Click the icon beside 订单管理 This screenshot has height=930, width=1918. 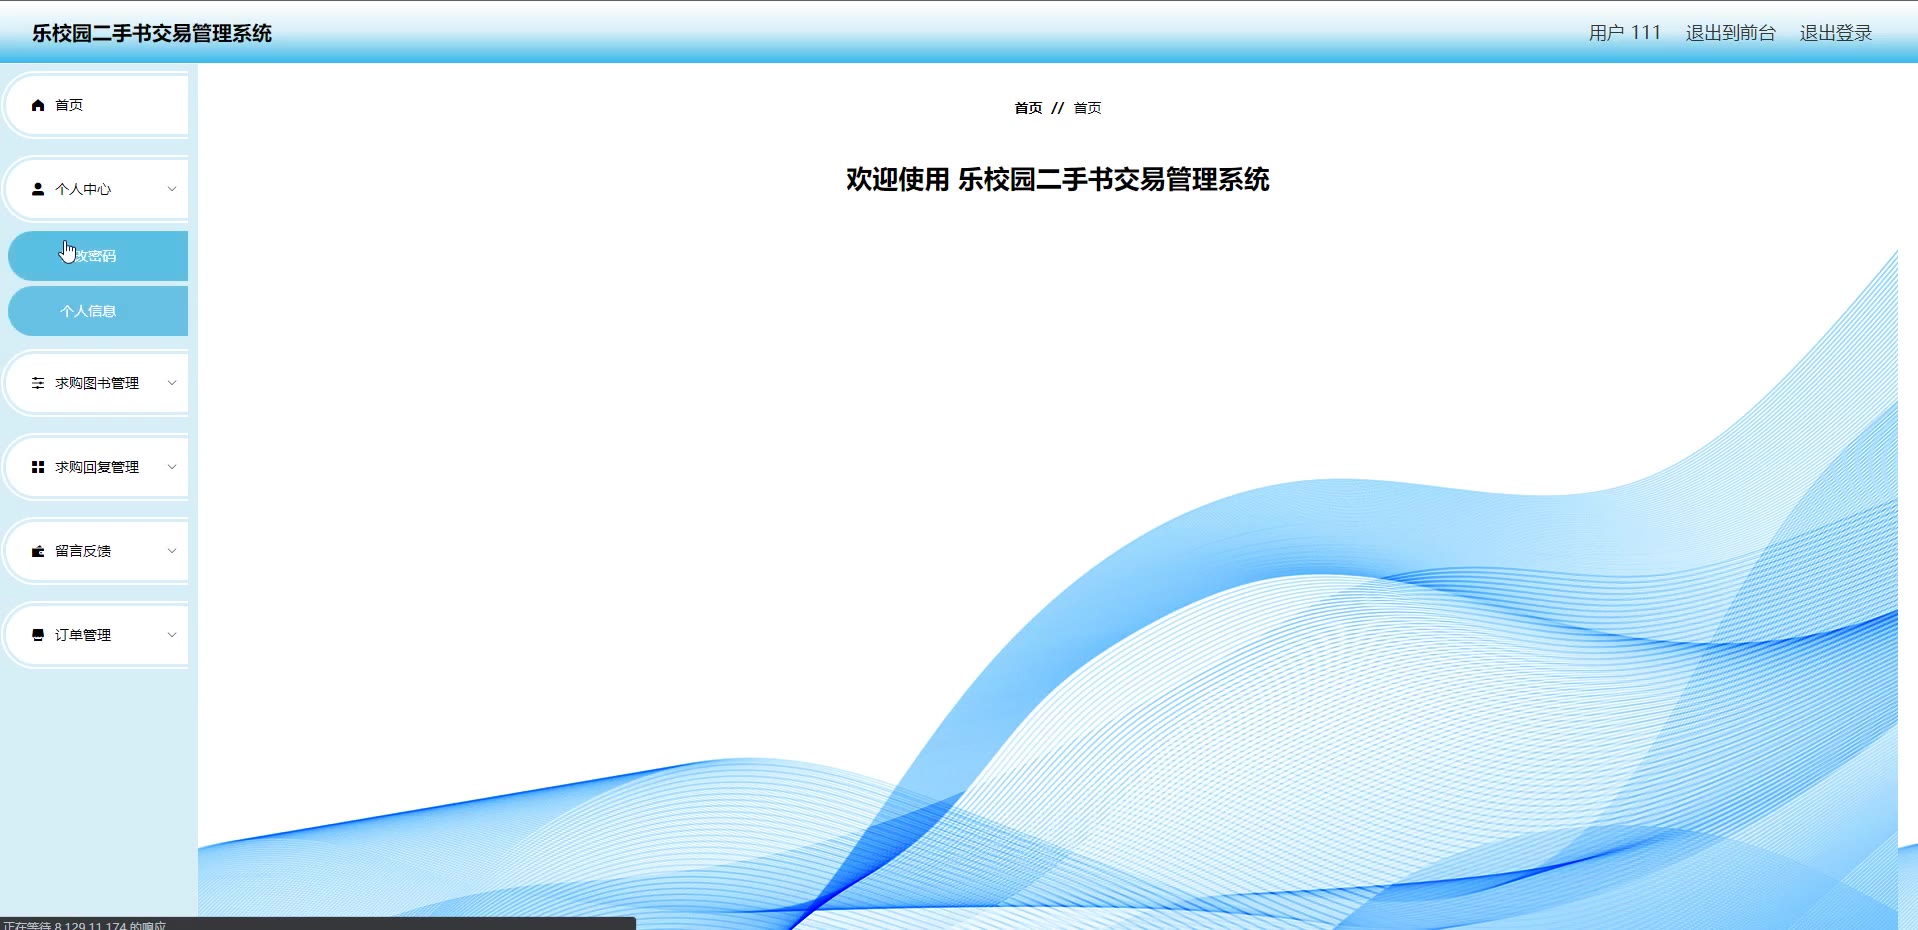coord(38,635)
